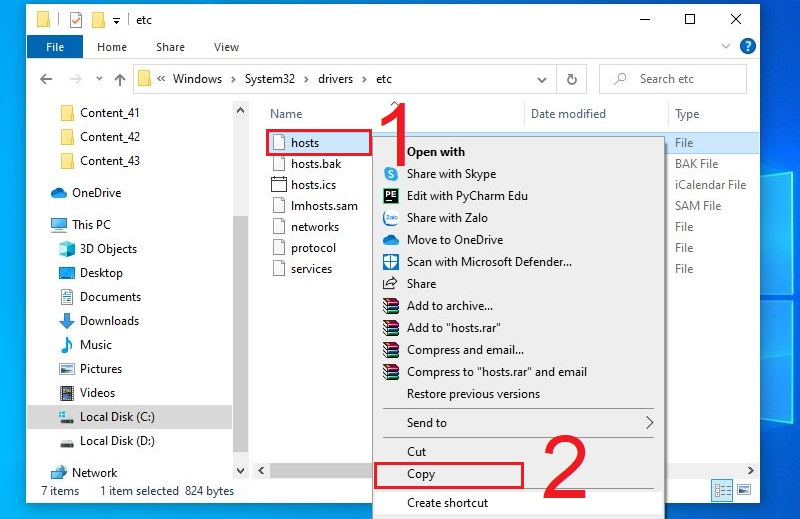Open the Share ribbon tab
This screenshot has height=519, width=800.
[170, 47]
